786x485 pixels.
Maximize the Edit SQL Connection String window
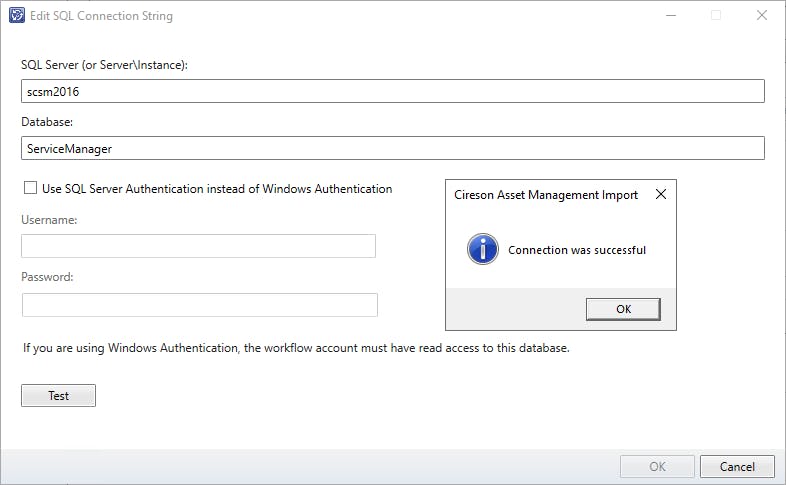click(716, 16)
